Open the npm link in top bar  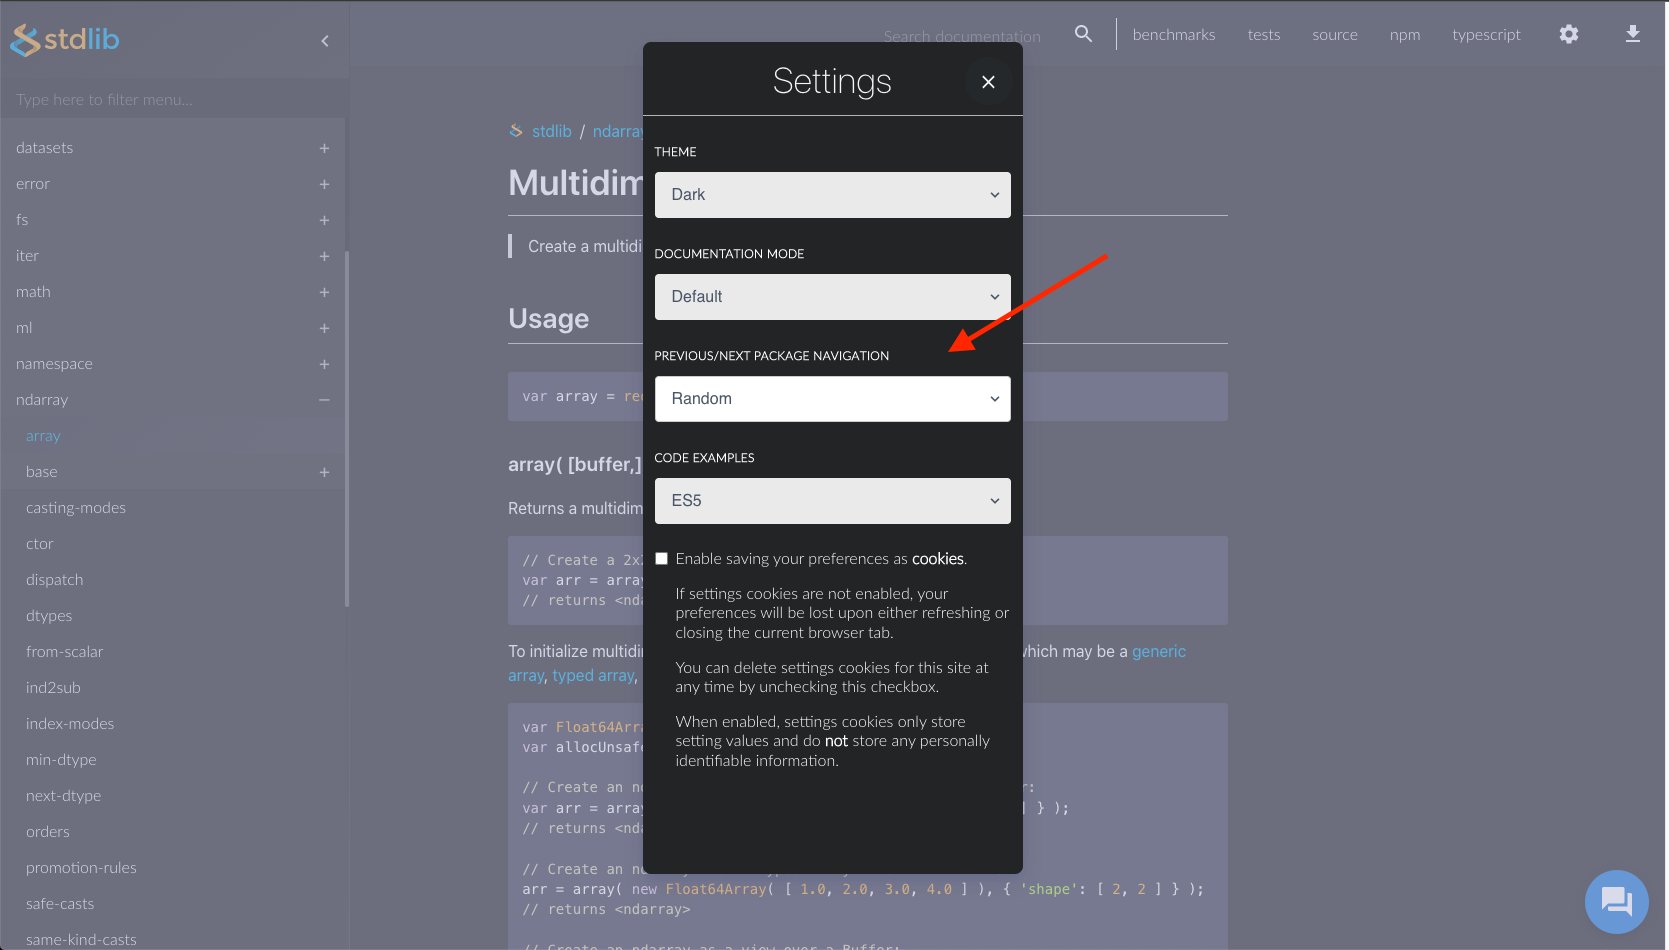(x=1405, y=34)
